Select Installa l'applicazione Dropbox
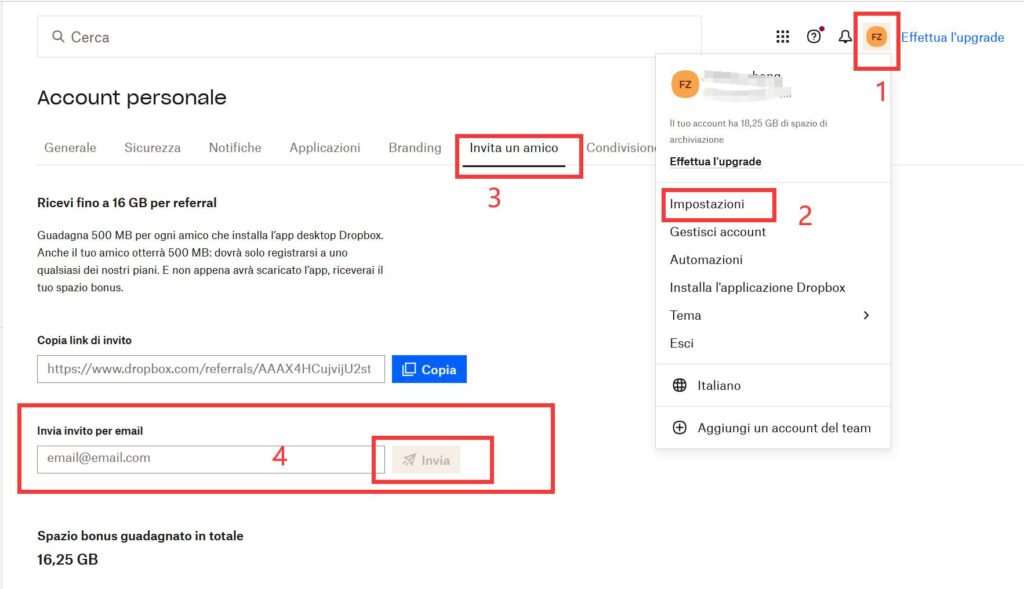 (757, 287)
